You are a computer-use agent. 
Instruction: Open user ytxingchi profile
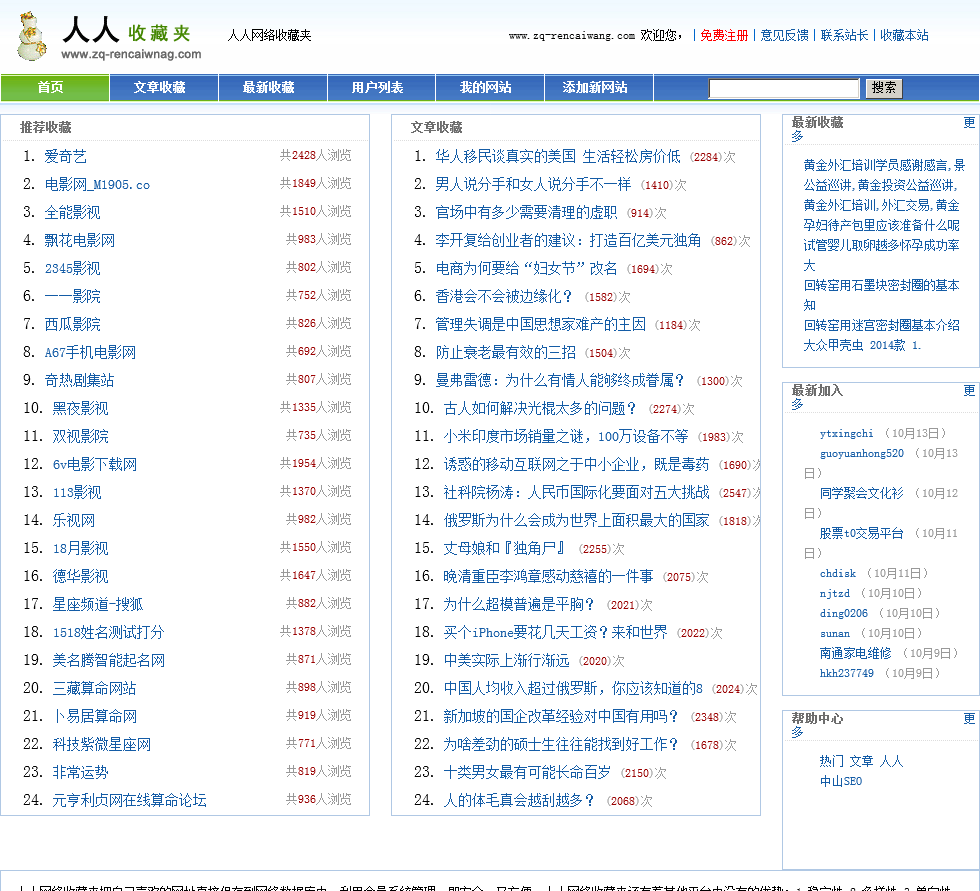point(846,434)
